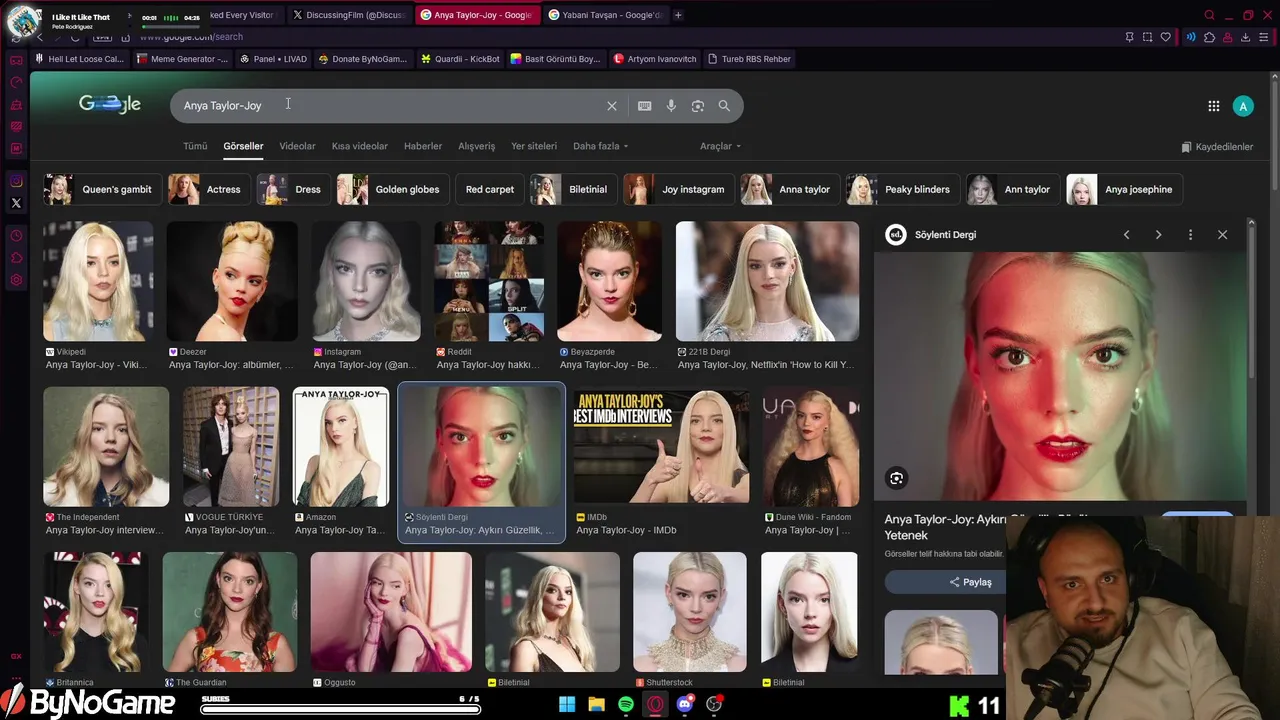1280x720 pixels.
Task: Open the large preview image of Anya Taylor-Joy
Action: coord(1060,376)
